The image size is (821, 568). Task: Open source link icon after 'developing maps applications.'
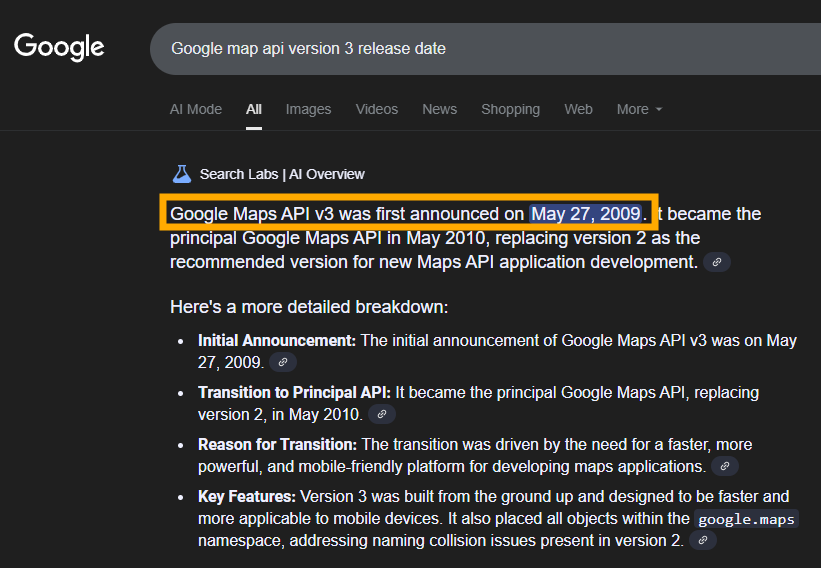coord(725,466)
